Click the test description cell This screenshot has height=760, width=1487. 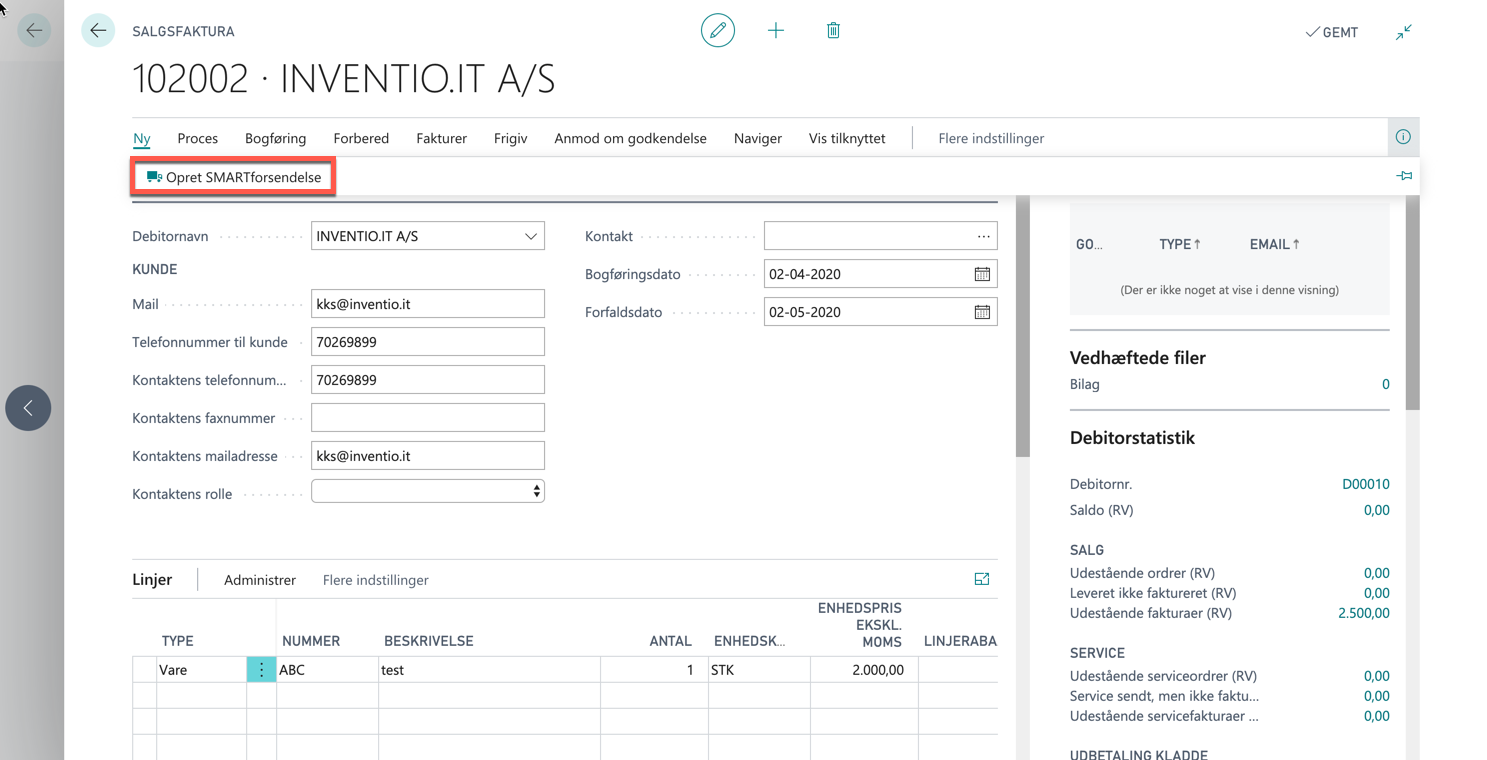coord(489,670)
